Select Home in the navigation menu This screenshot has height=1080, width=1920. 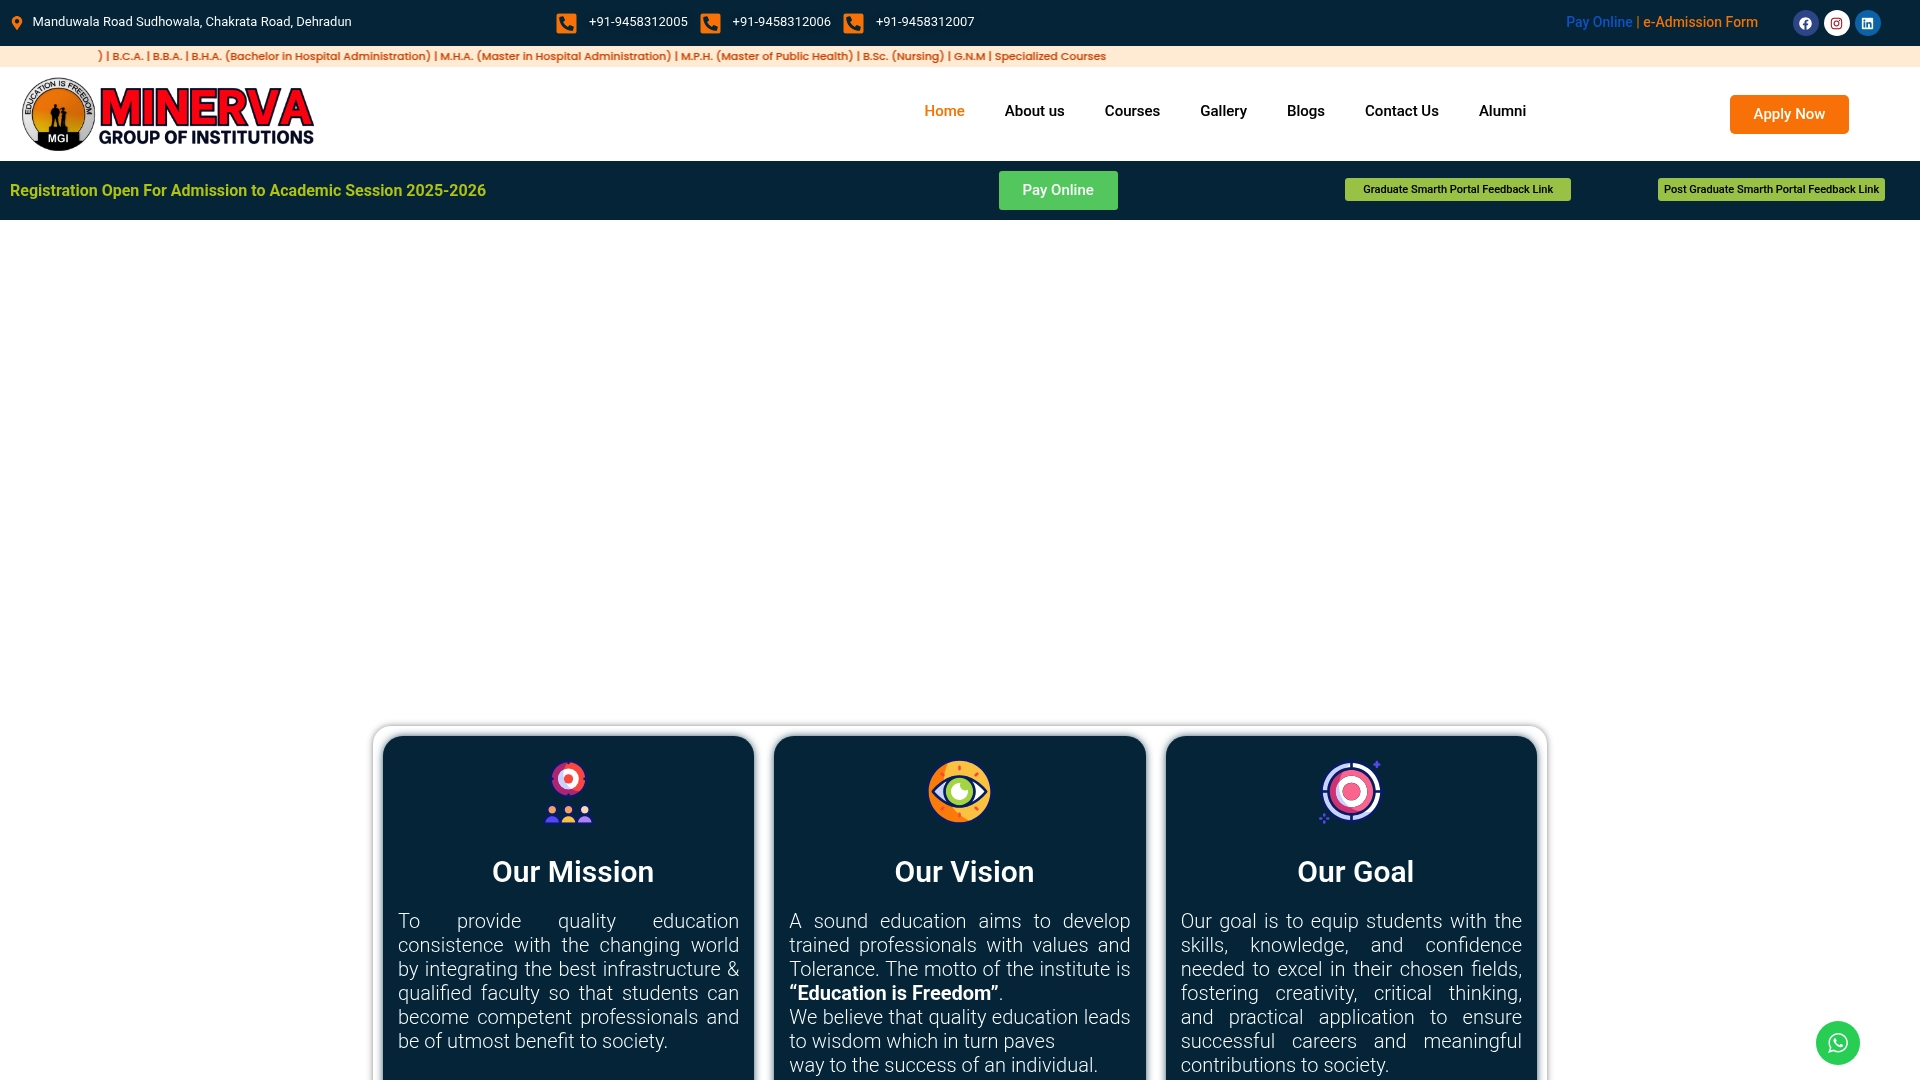coord(943,111)
